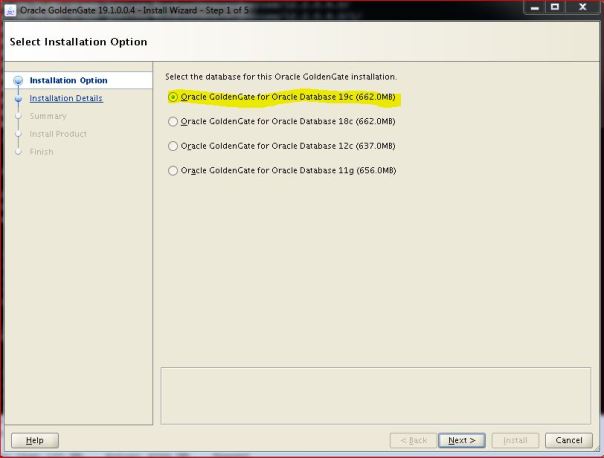Click the Install Product step bullet marker

pyautogui.click(x=17, y=134)
